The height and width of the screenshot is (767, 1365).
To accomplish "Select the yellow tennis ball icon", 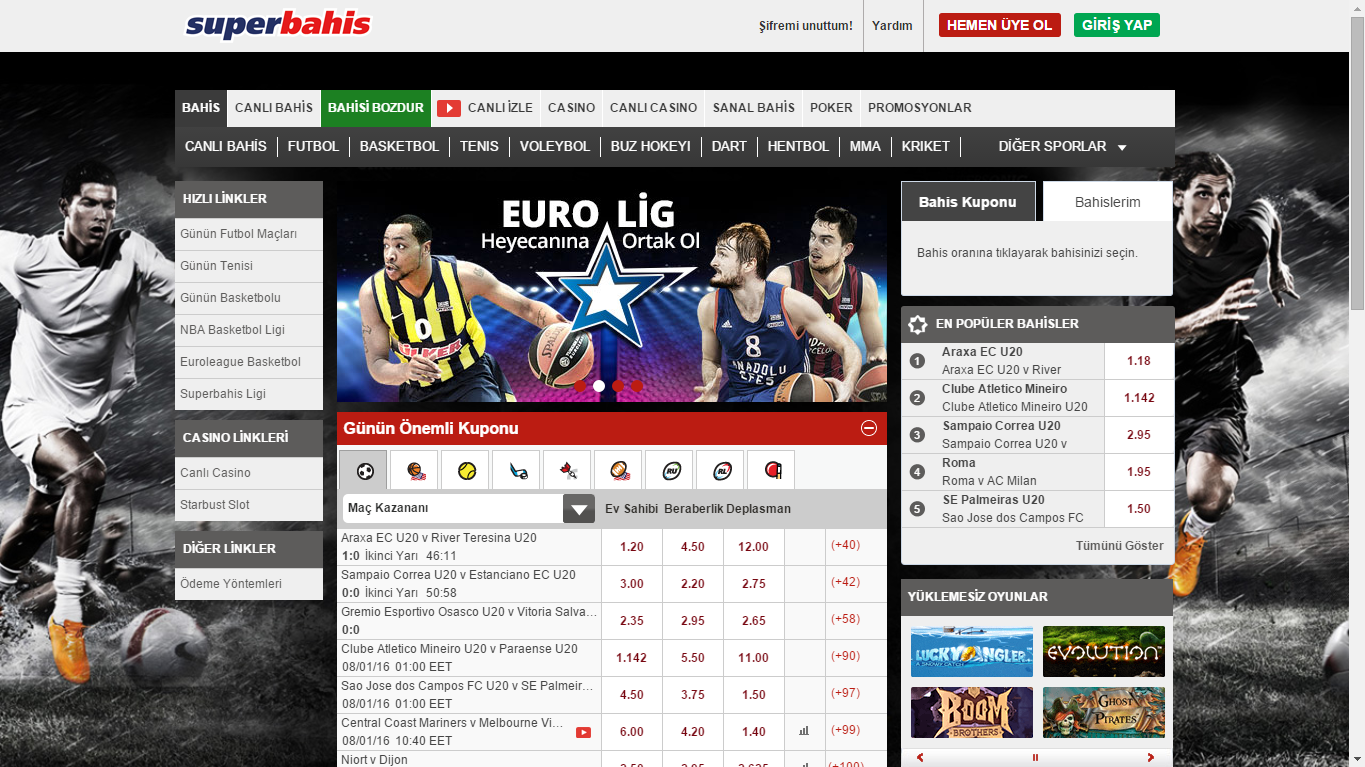I will pyautogui.click(x=465, y=469).
